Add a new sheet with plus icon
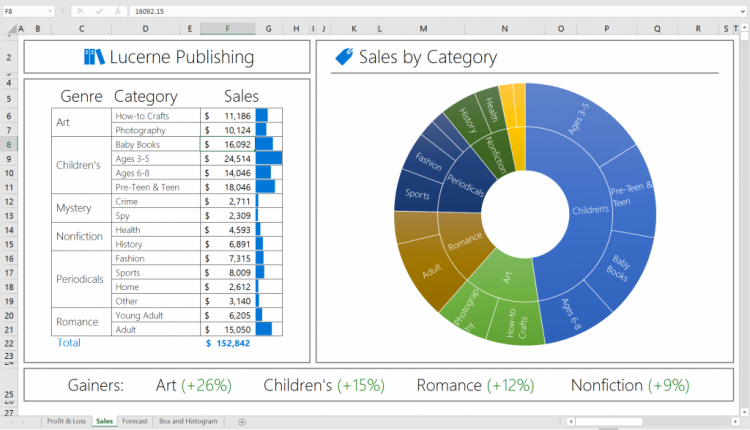 tap(242, 421)
